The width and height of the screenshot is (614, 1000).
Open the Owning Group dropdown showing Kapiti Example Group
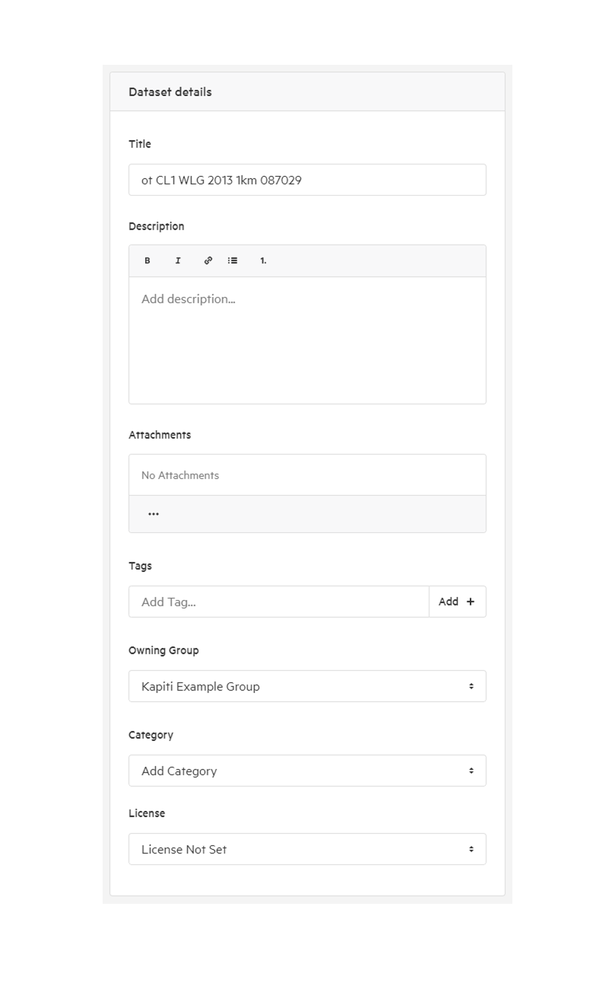click(307, 686)
